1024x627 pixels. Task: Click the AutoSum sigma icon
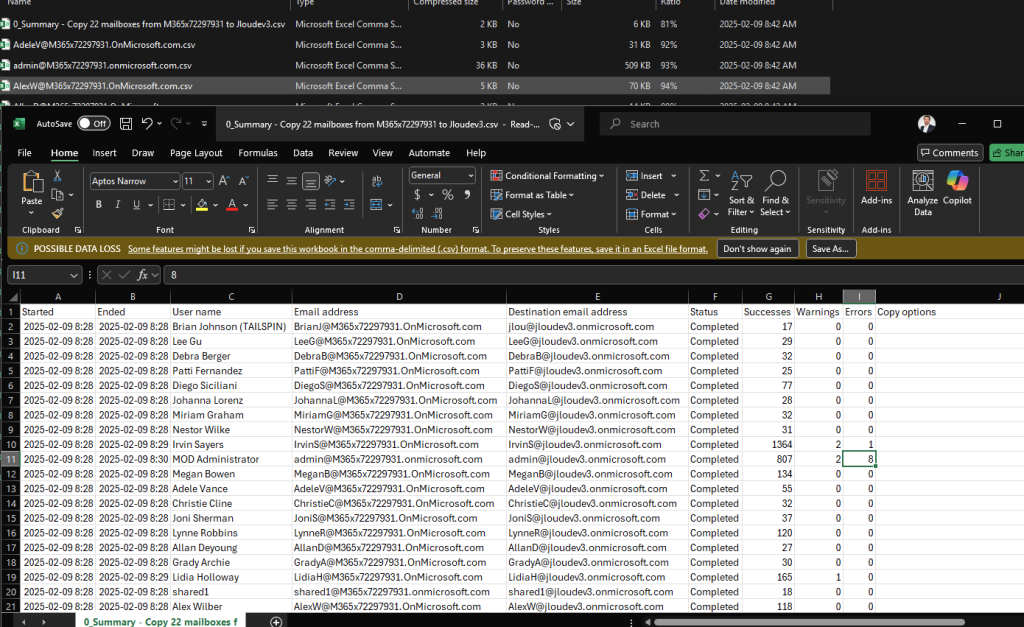pos(704,176)
